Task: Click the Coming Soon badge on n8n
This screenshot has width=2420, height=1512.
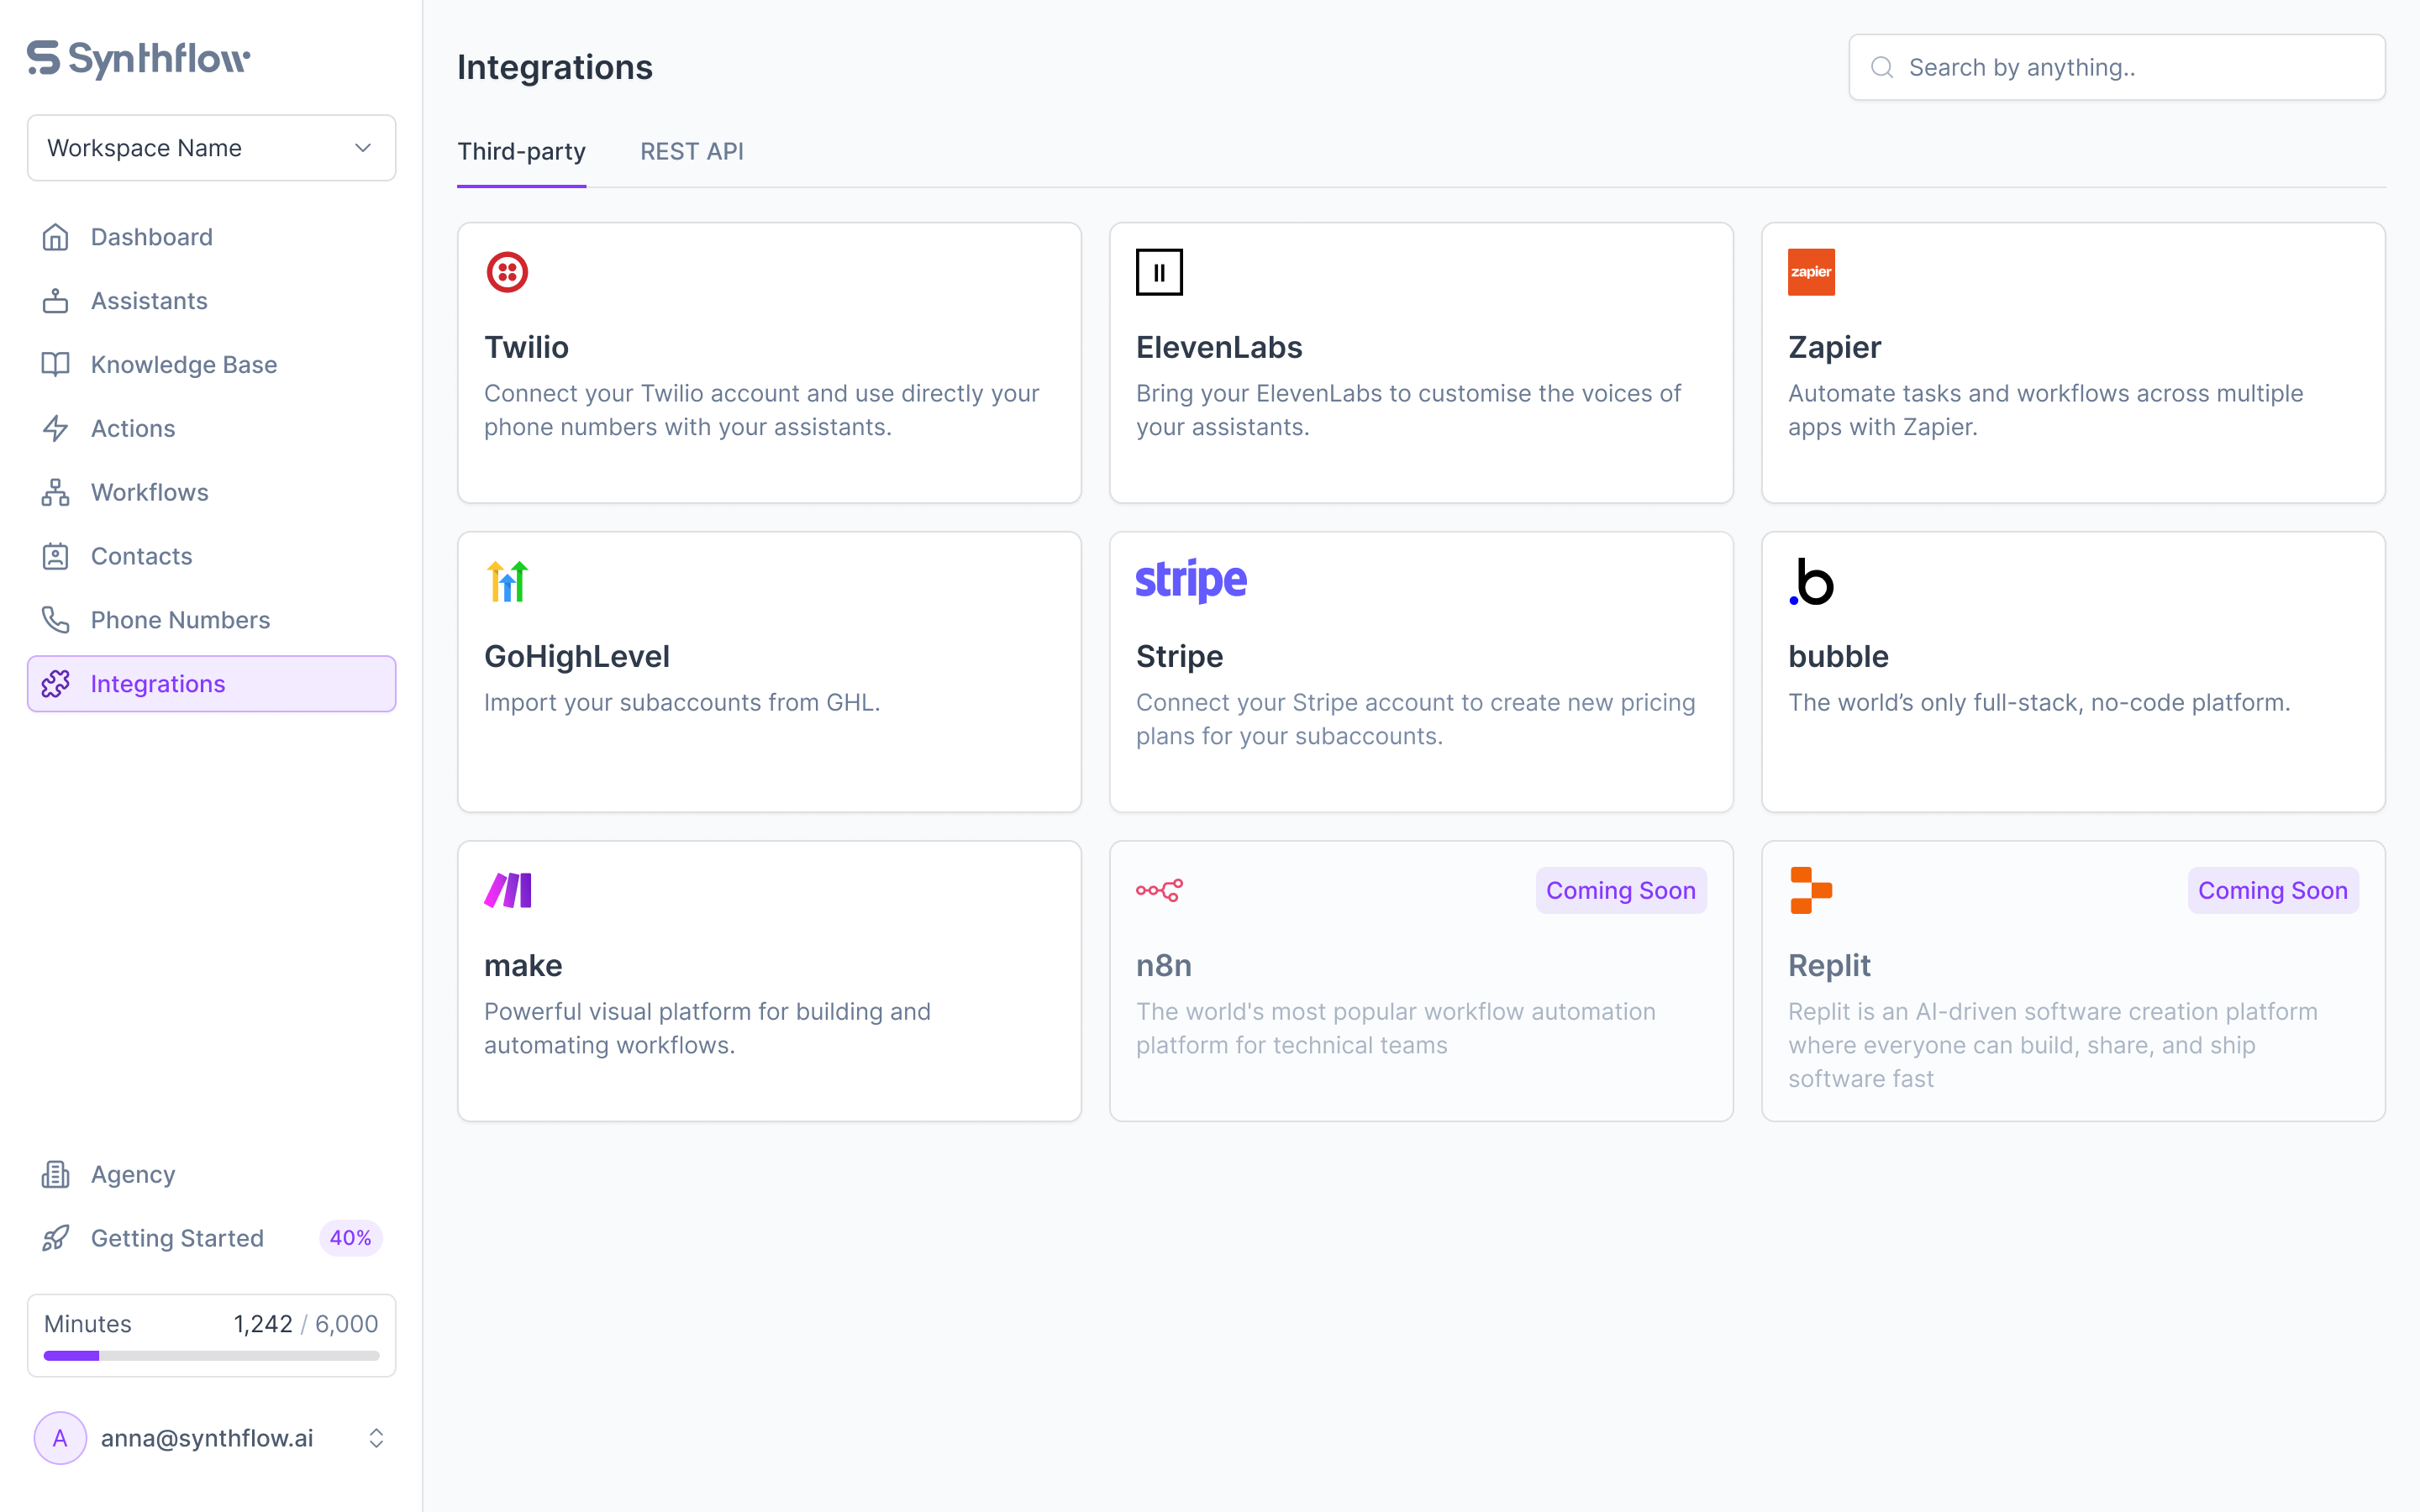Action: pyautogui.click(x=1620, y=890)
